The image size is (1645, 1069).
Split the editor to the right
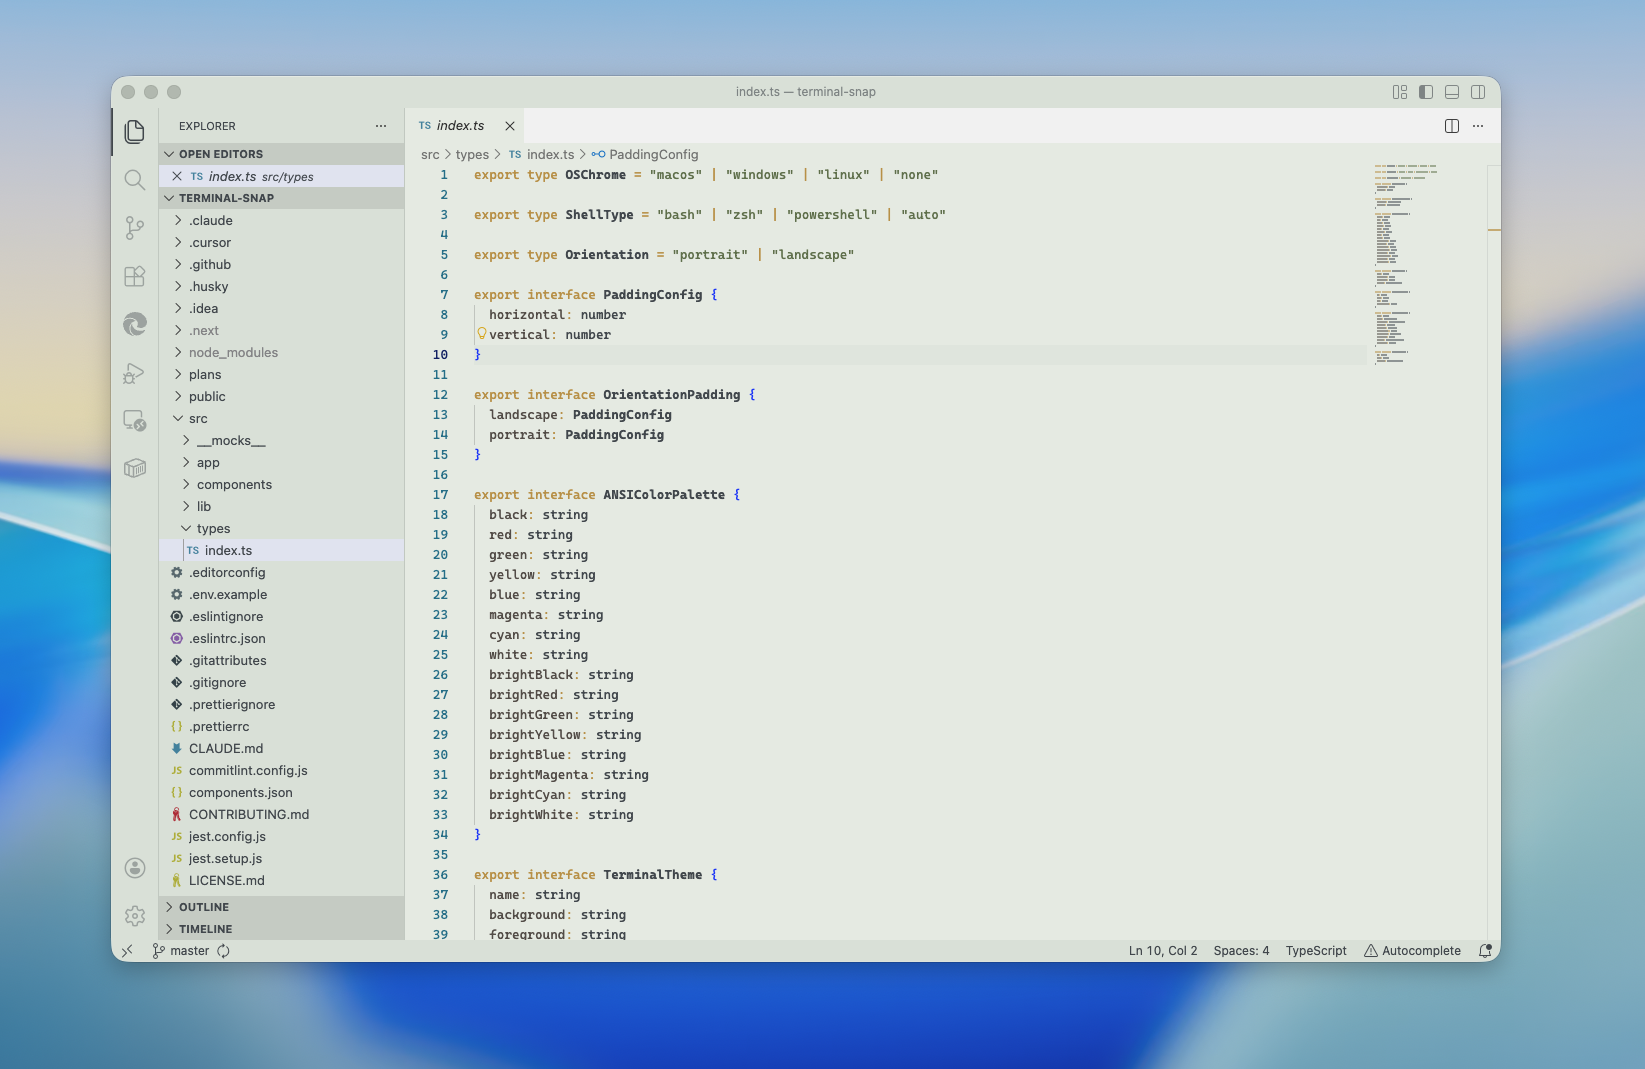(1452, 126)
